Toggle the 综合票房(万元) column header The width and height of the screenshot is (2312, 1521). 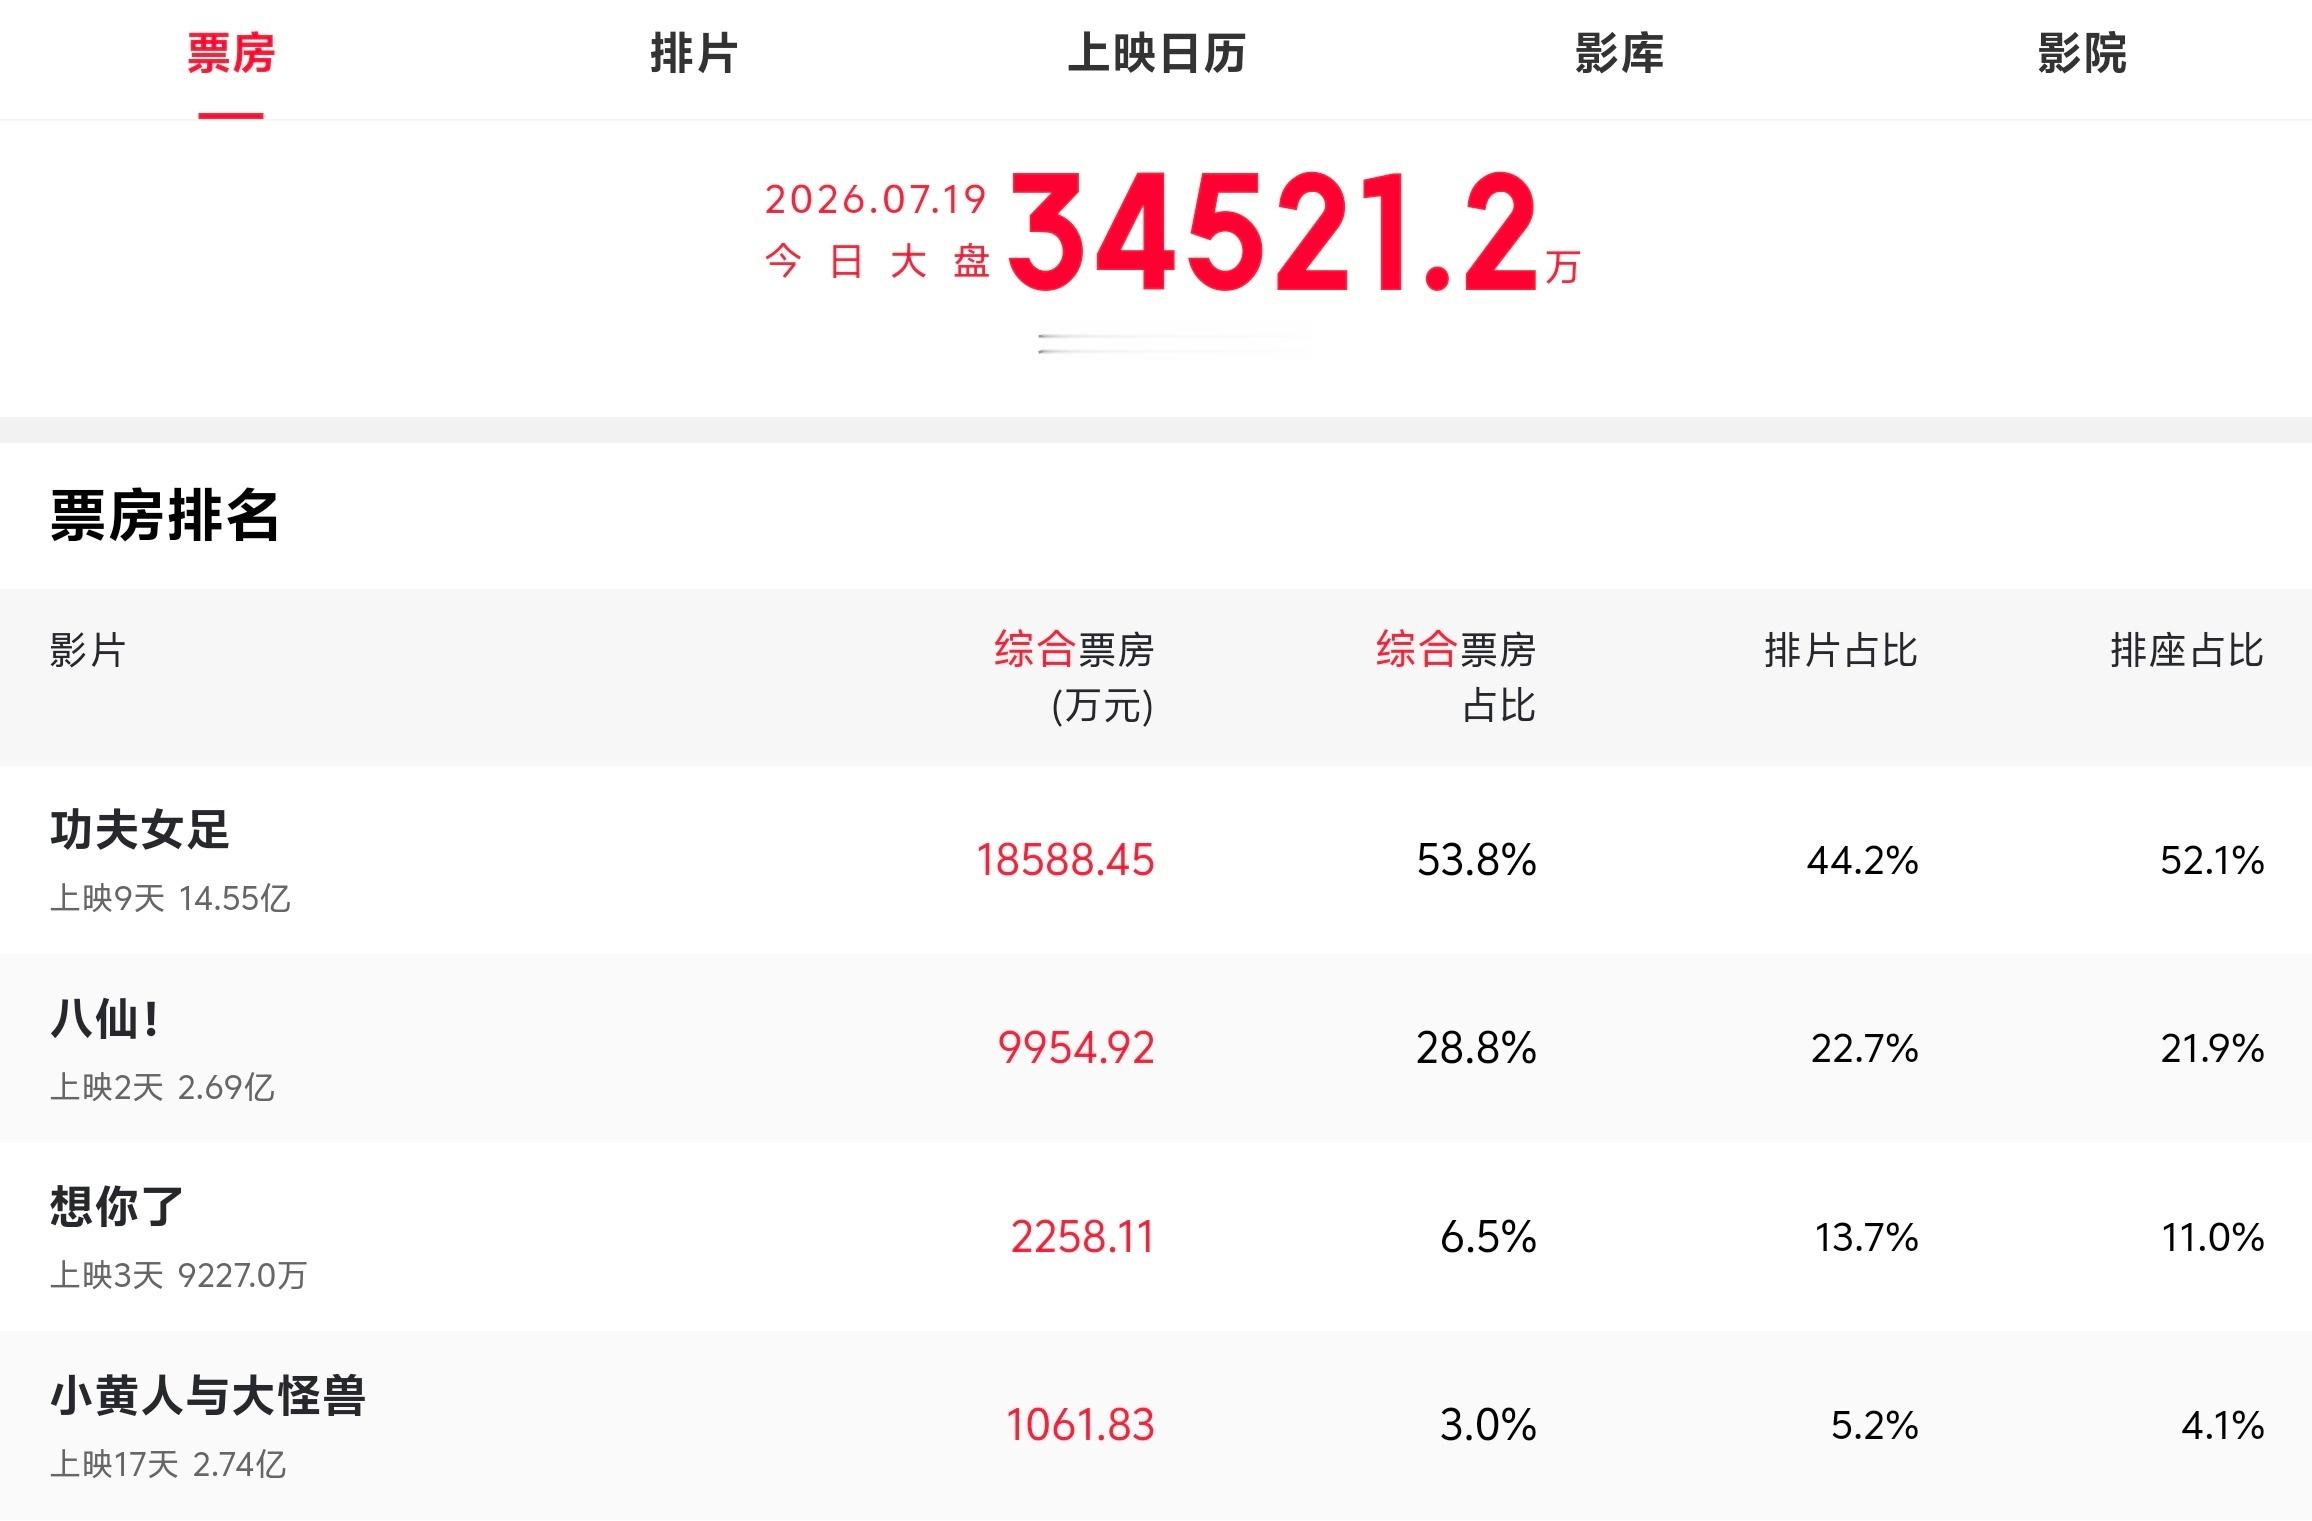(1074, 677)
